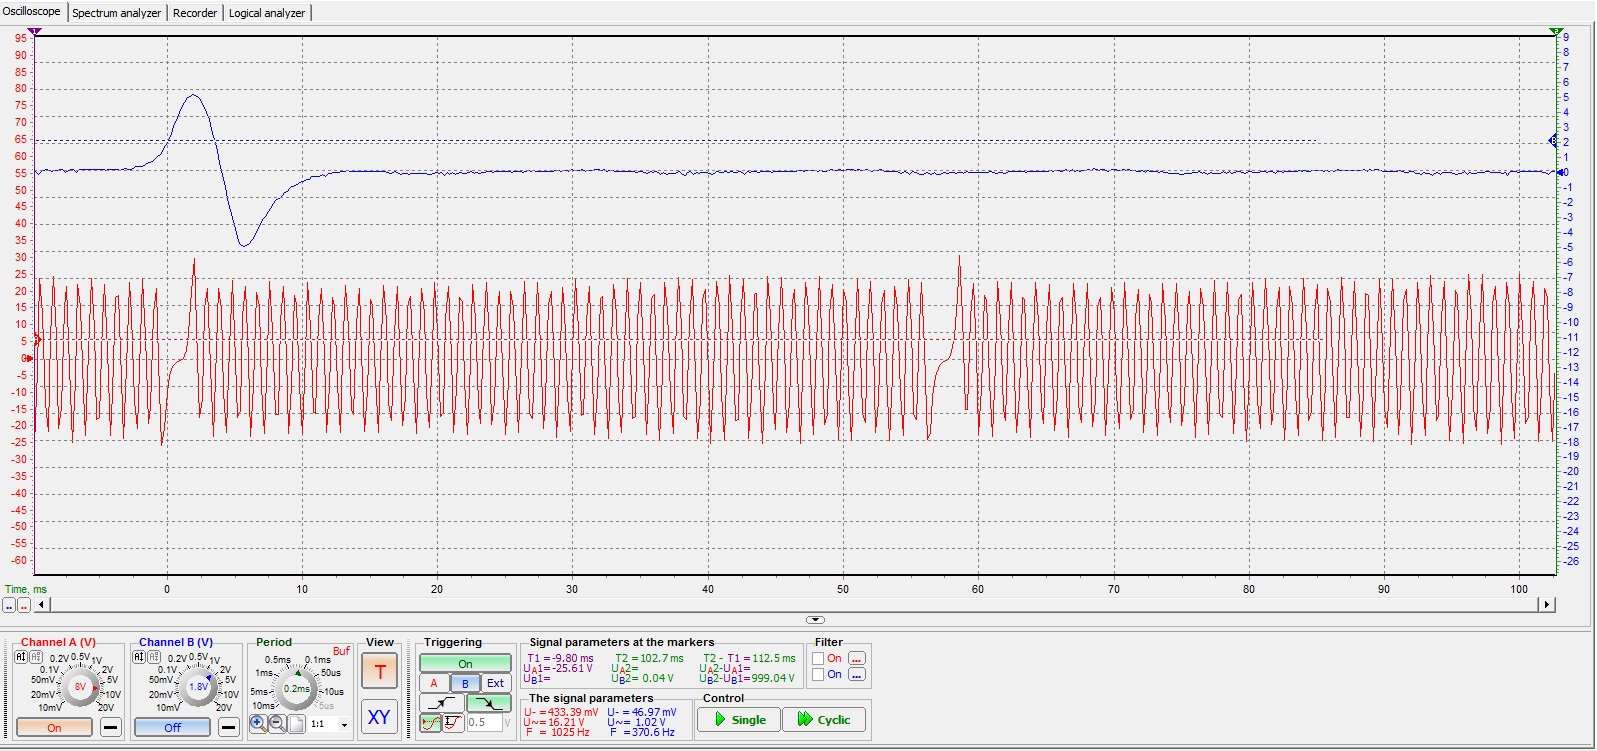Select falling edge trigger icon
This screenshot has width=1597, height=751.
tap(488, 703)
